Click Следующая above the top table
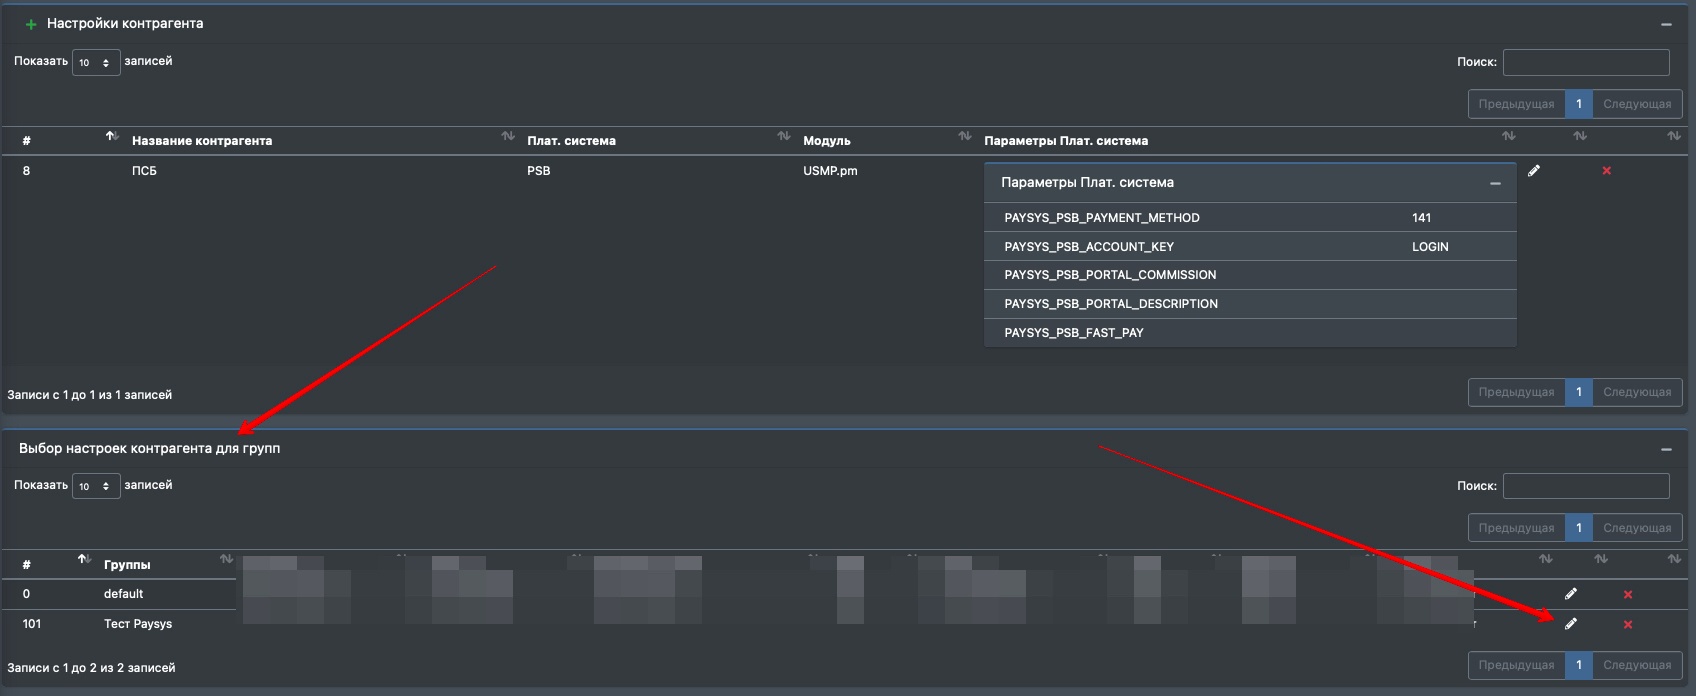The width and height of the screenshot is (1696, 696). [1636, 104]
